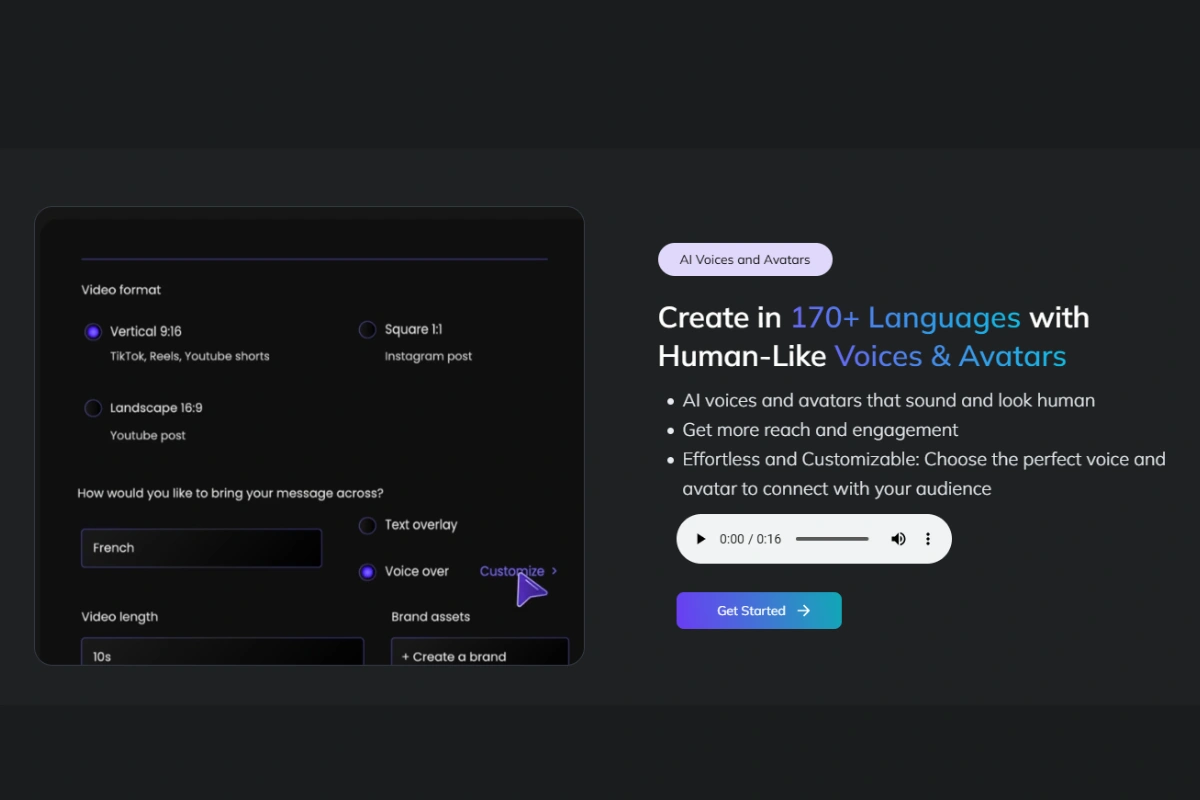1200x800 pixels.
Task: Click the "Instagram post" caption
Action: pyautogui.click(x=429, y=356)
